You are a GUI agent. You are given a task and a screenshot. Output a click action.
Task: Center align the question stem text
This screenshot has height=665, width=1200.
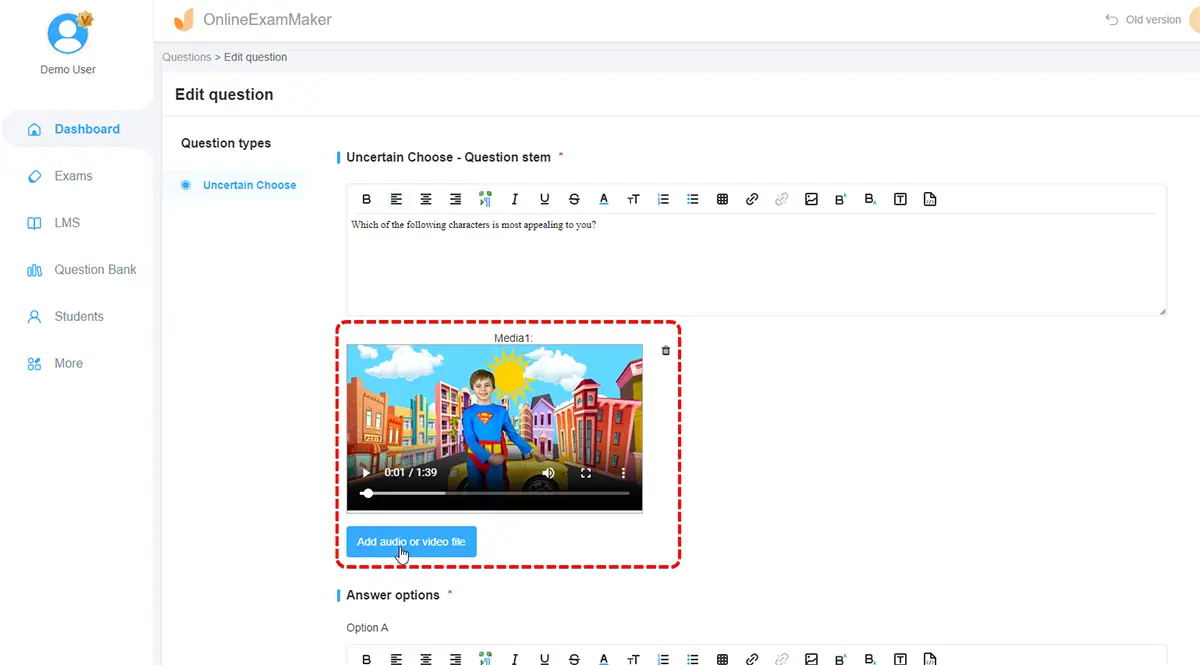(x=426, y=199)
